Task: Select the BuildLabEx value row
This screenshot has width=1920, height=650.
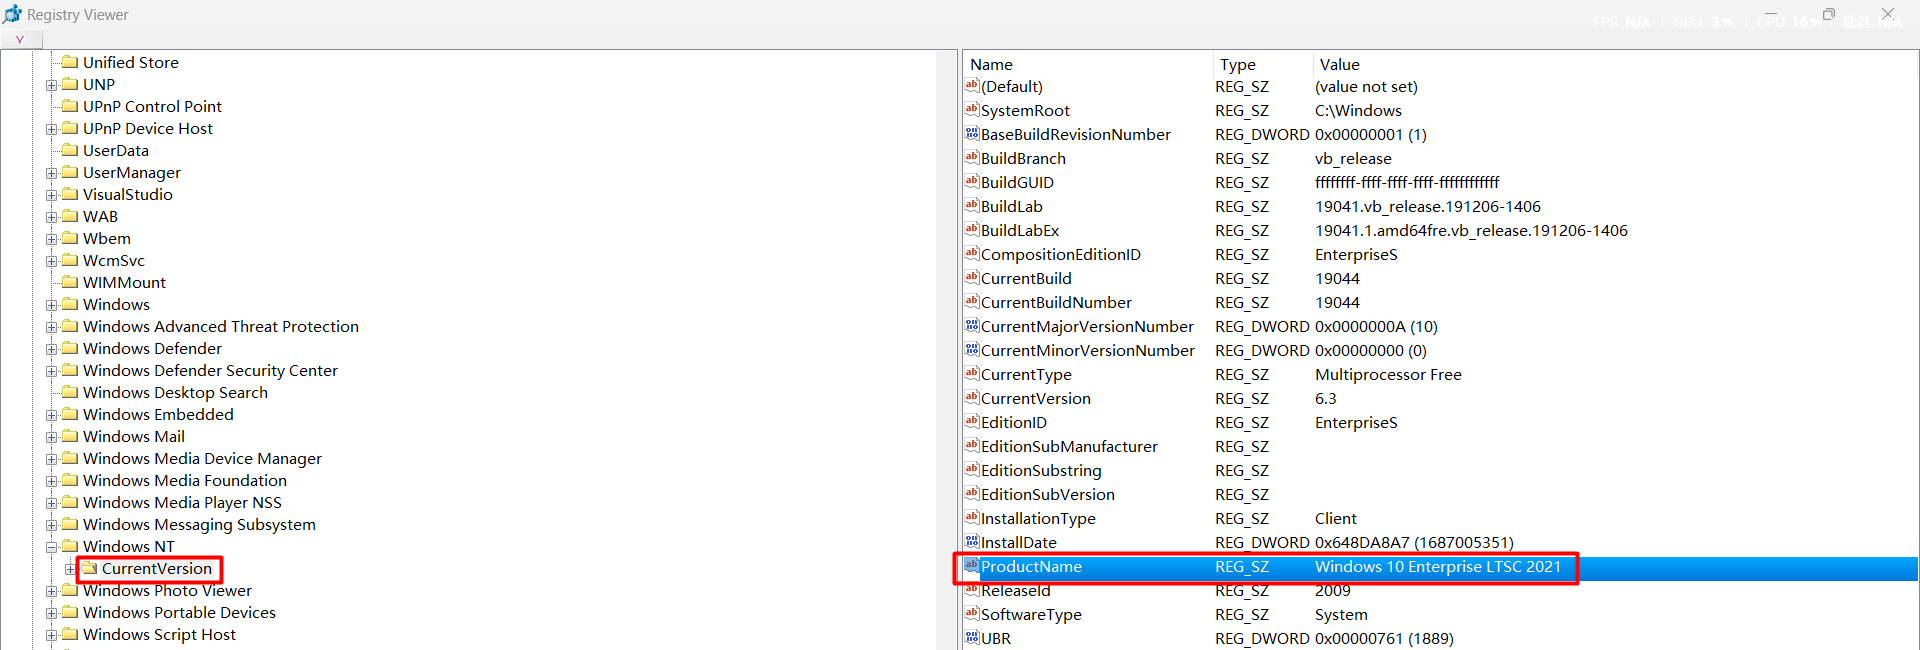Action: point(1440,230)
